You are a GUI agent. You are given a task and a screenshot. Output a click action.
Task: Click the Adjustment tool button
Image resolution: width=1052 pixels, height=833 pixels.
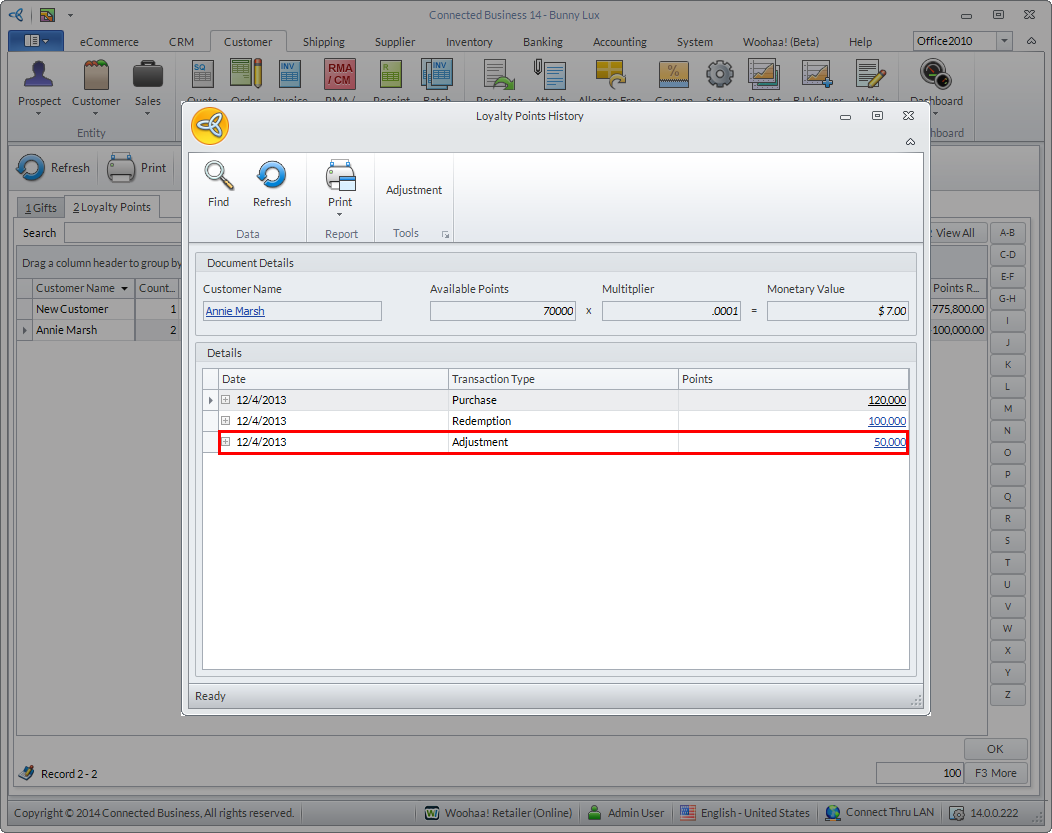coord(414,190)
